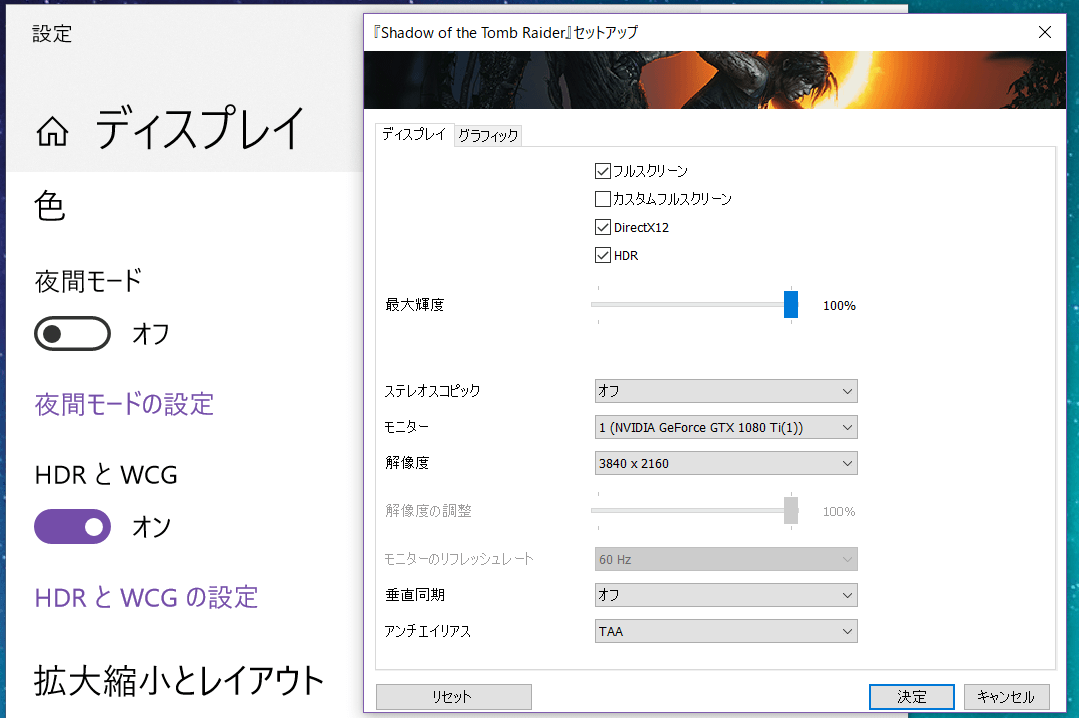
Task: Open the HDR と WCG の設定 link
Action: click(x=147, y=598)
